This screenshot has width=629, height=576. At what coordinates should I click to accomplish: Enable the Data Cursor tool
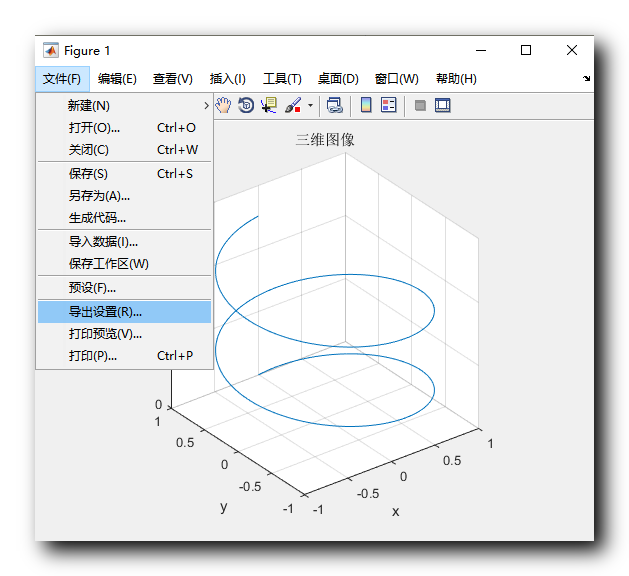pos(269,105)
